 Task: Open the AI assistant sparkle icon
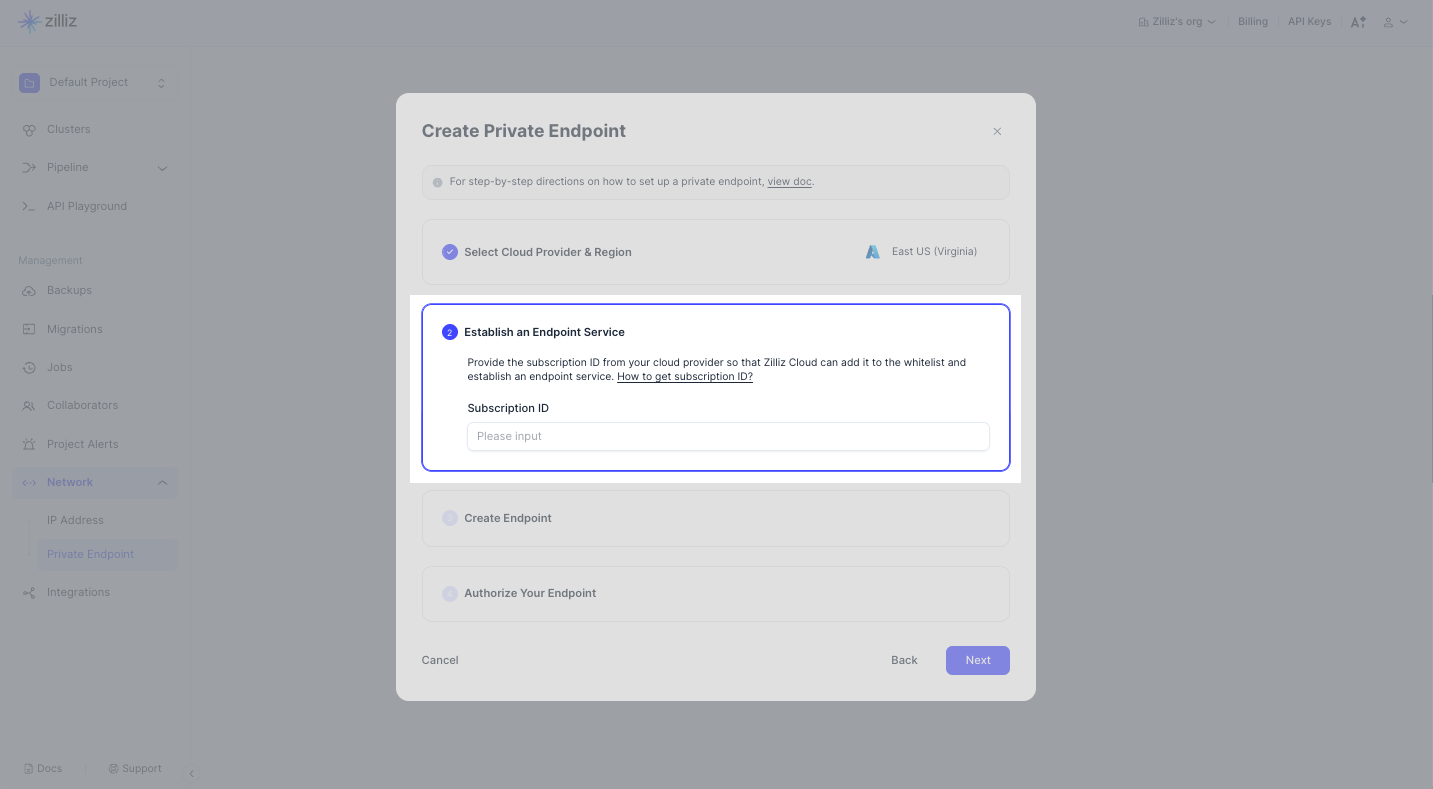1358,22
